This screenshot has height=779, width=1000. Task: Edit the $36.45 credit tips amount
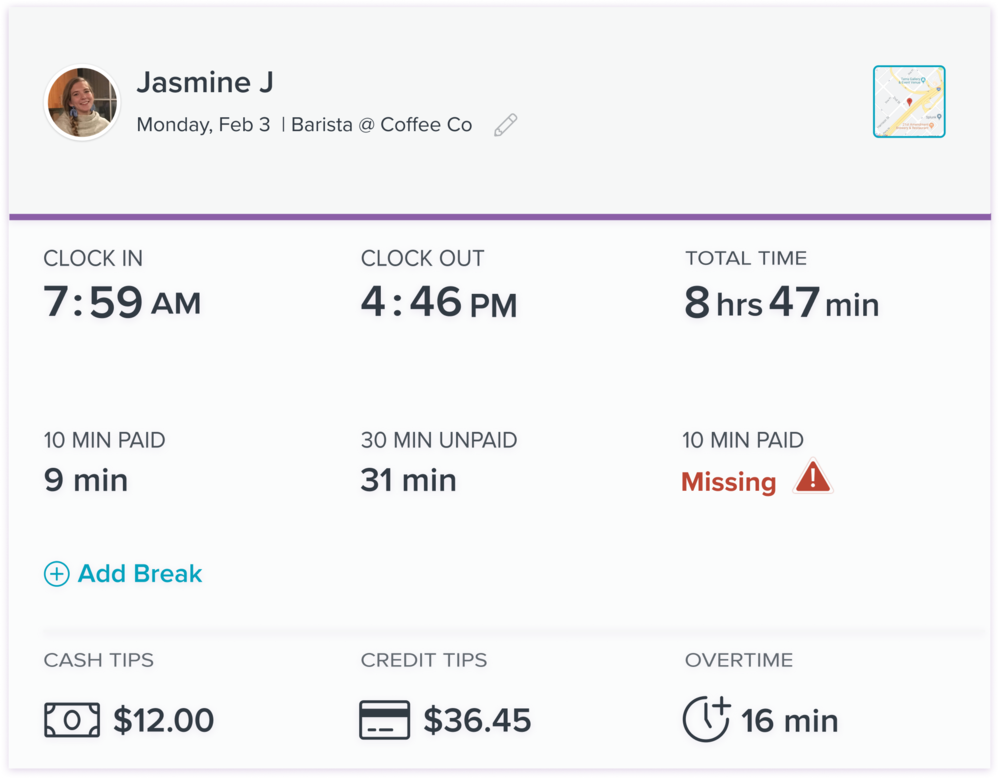(x=477, y=720)
